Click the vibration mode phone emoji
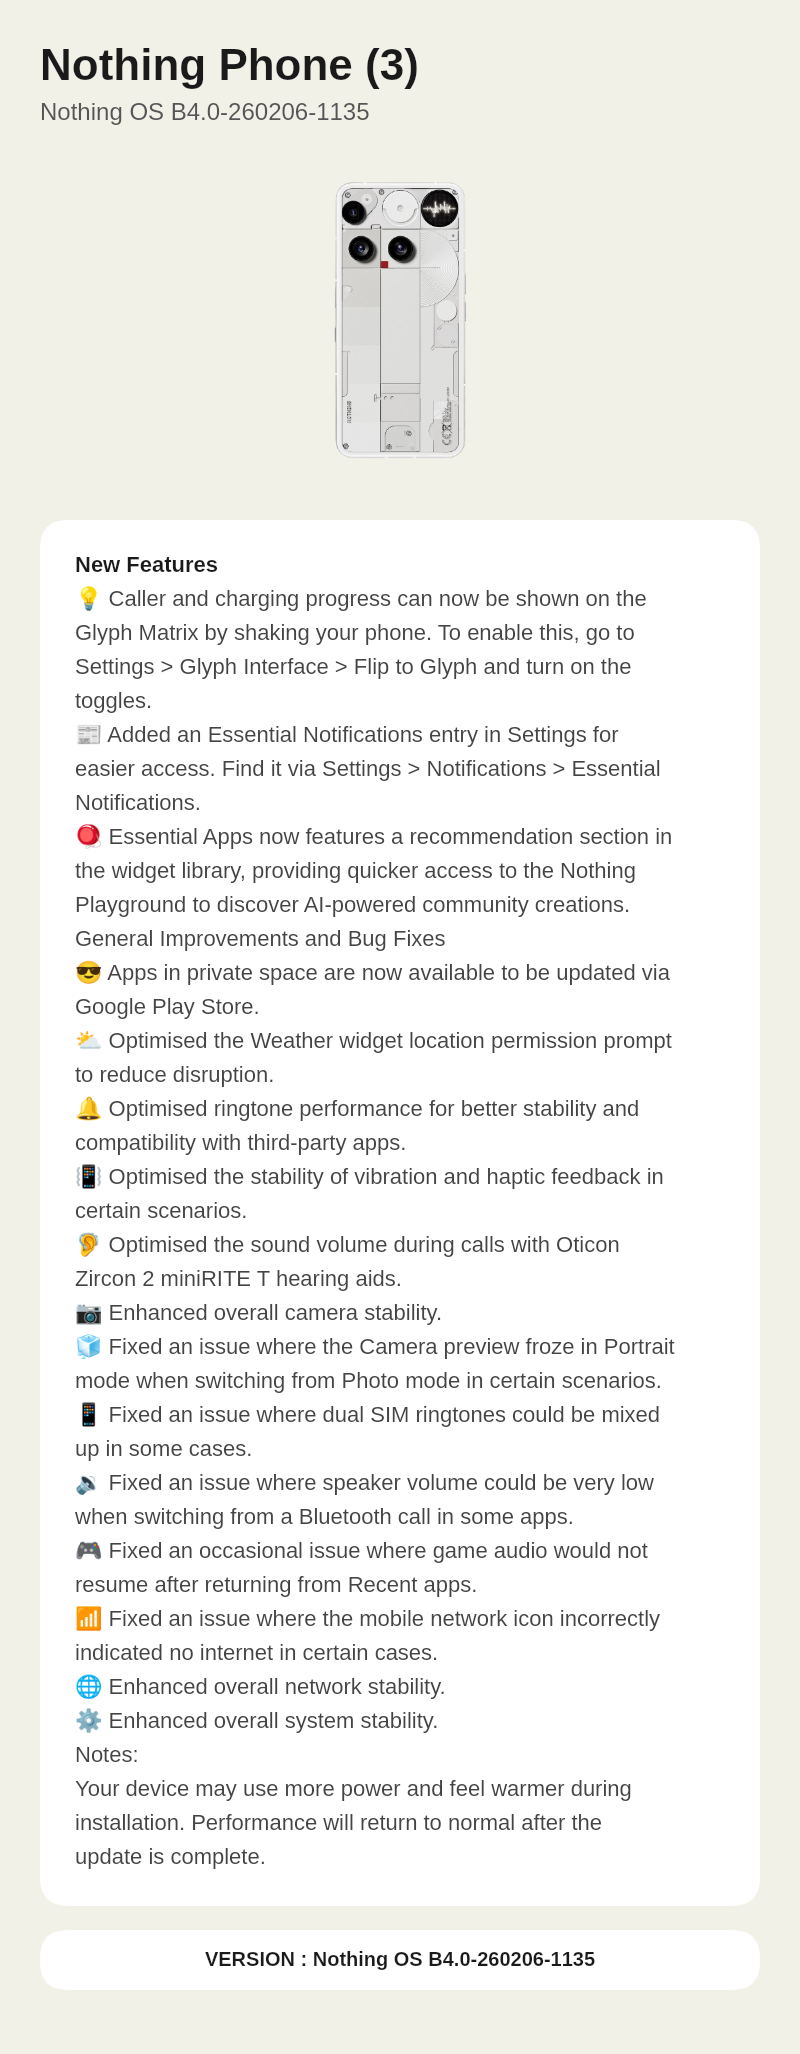Image resolution: width=800 pixels, height=2054 pixels. [88, 1176]
